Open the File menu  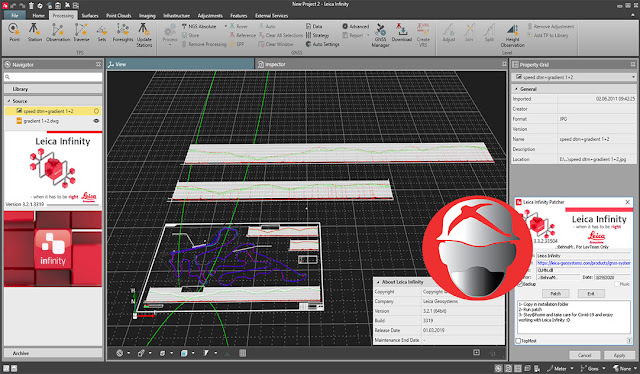[15, 16]
